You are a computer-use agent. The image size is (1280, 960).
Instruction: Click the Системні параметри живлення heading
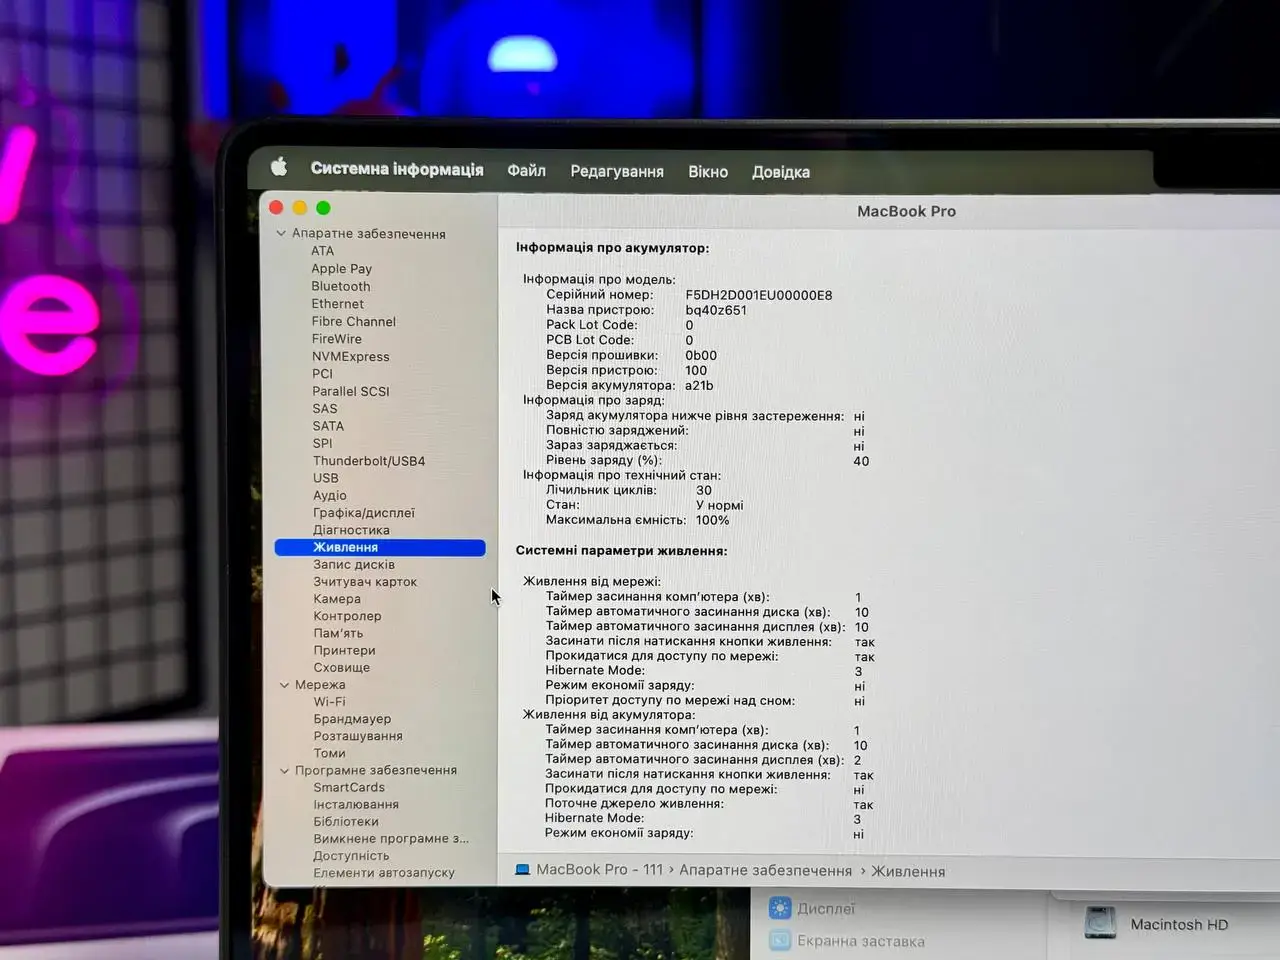pyautogui.click(x=621, y=550)
